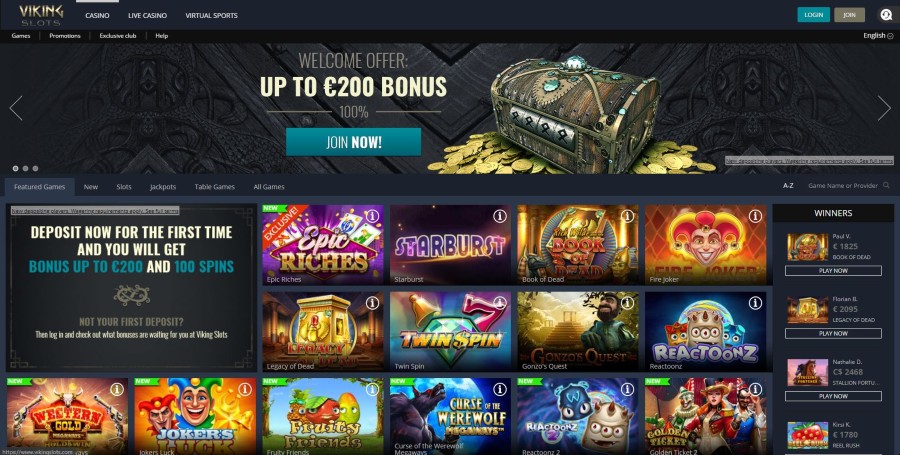This screenshot has width=900, height=455.
Task: Click the Join Now! banner button
Action: 354,142
